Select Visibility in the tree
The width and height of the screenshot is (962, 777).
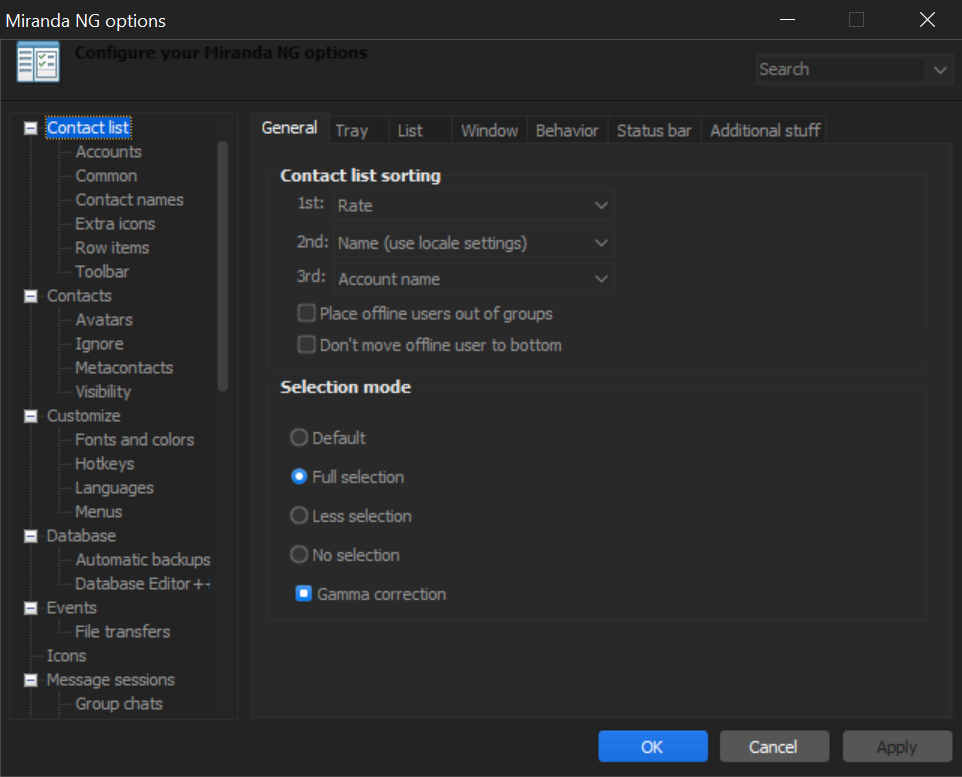103,392
